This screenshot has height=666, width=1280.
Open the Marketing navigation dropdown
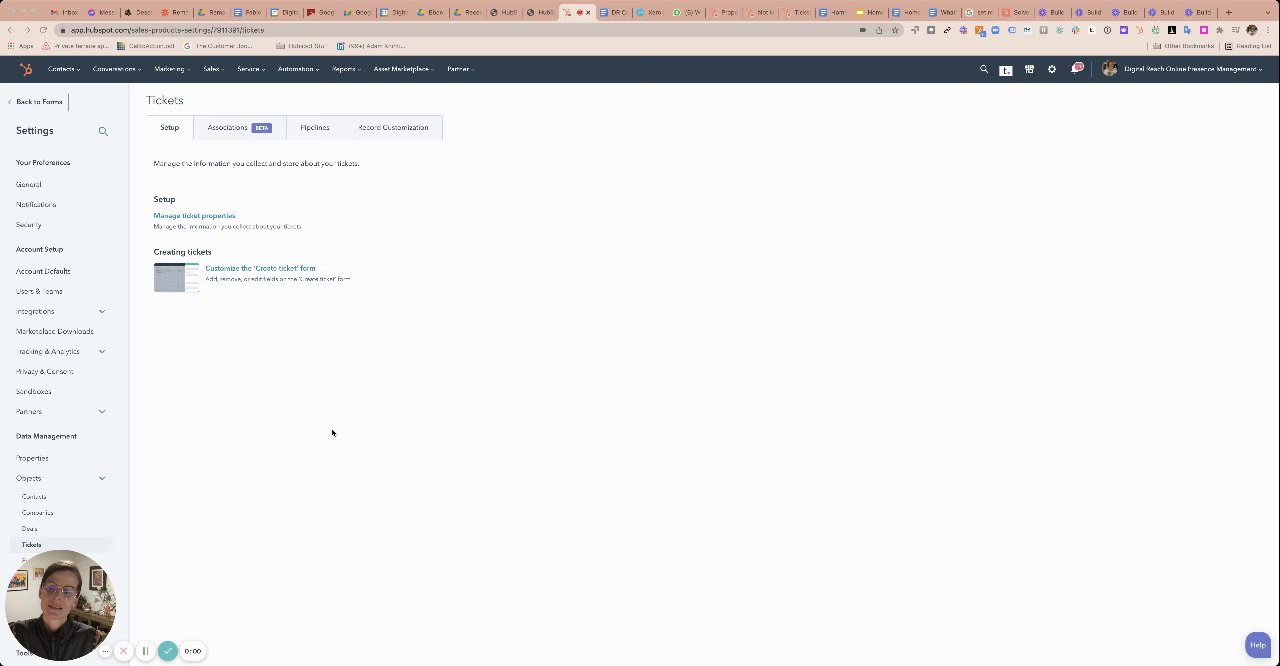pos(172,69)
